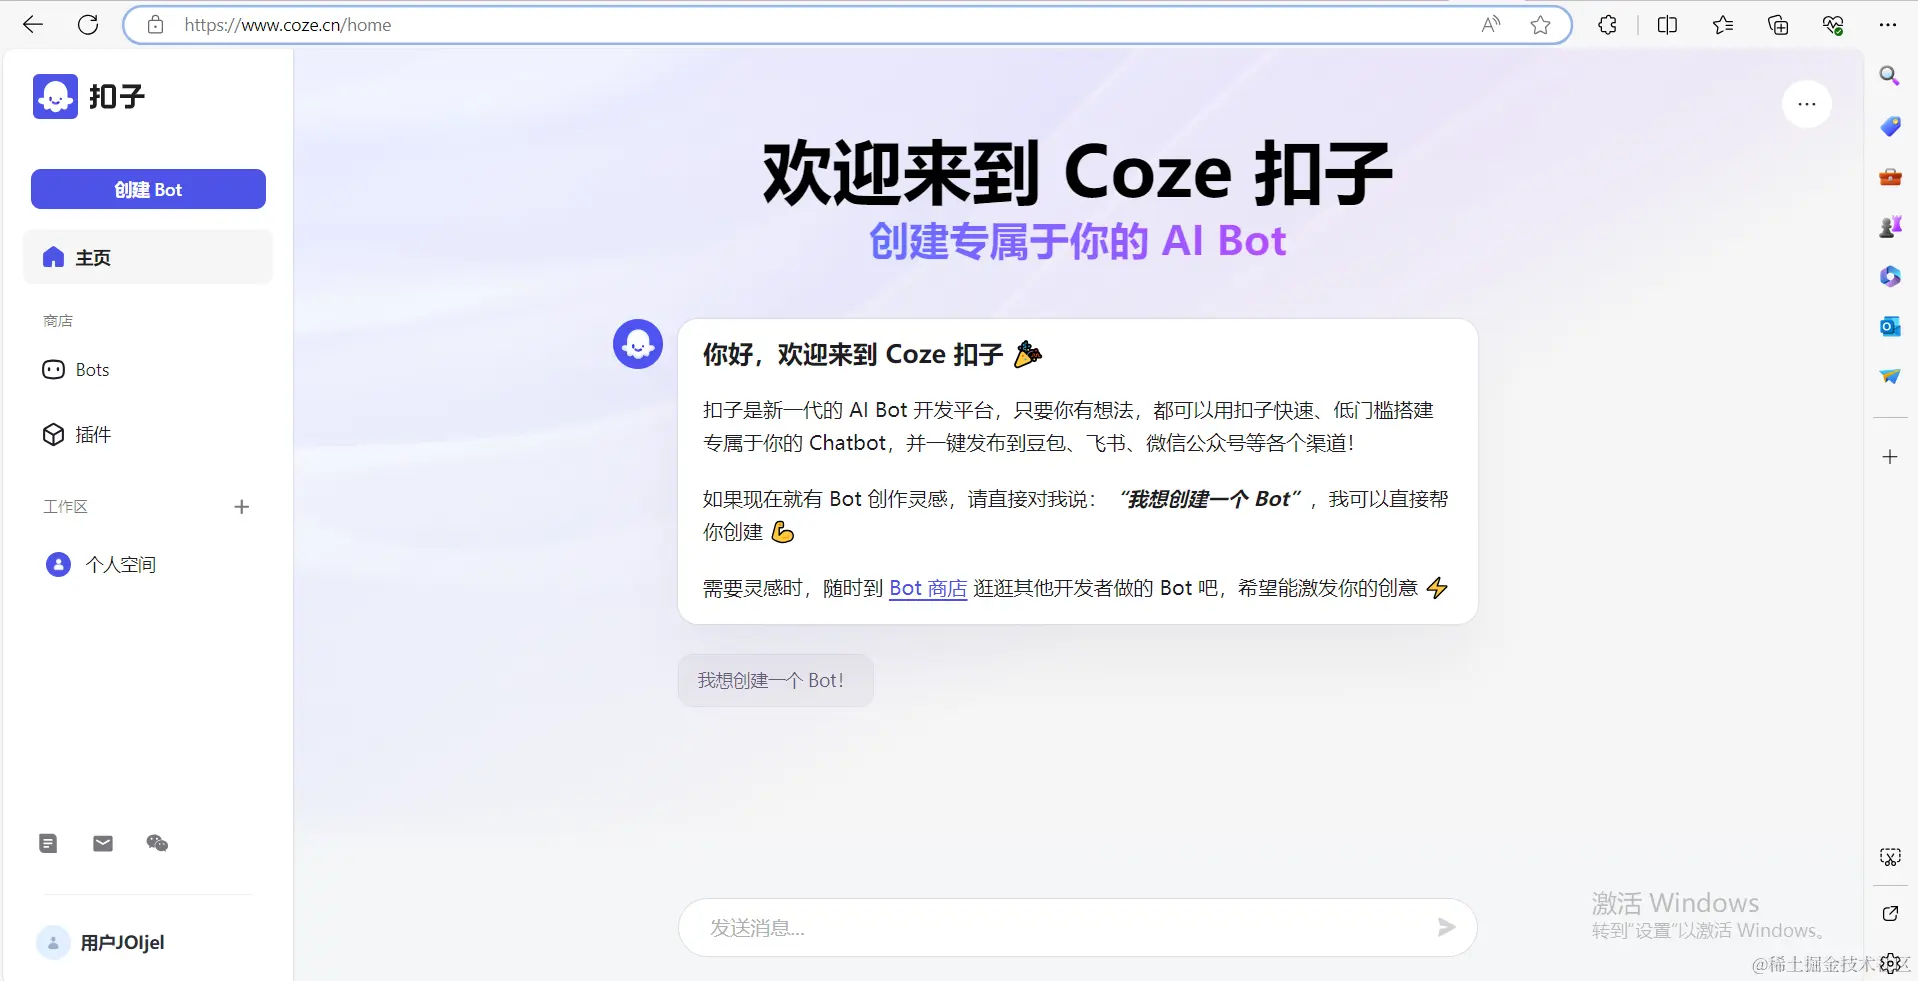Click the 我想创建一个 Bot! suggestion chip
The image size is (1918, 981).
pos(776,680)
